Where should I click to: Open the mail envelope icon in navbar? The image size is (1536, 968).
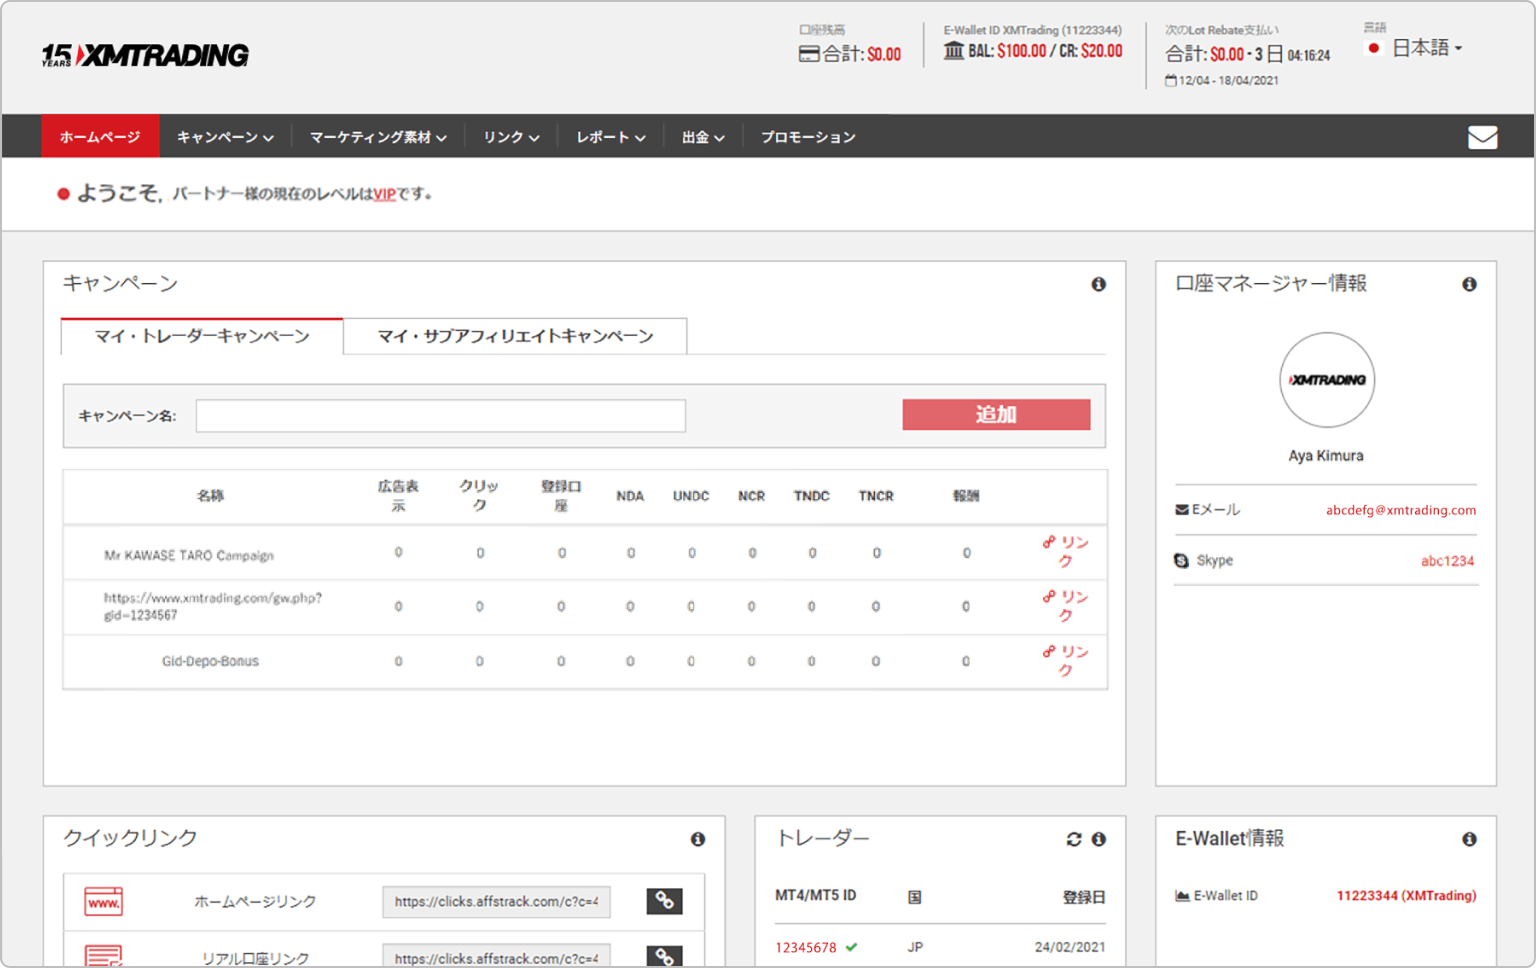[x=1482, y=137]
